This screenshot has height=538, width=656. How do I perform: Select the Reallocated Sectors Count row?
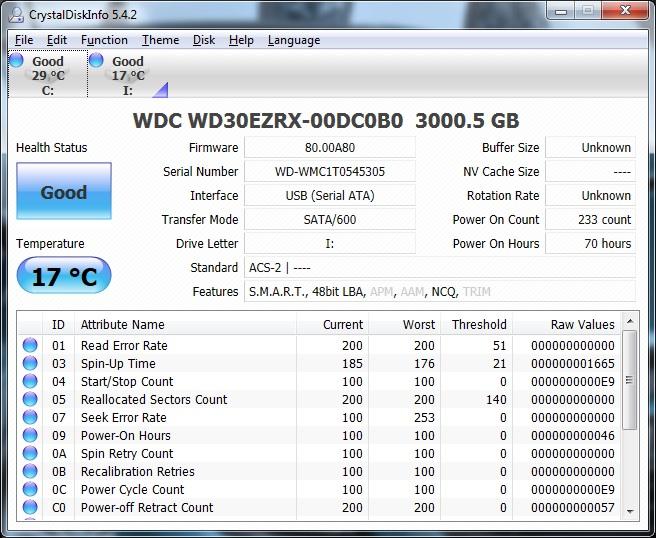[x=319, y=400]
